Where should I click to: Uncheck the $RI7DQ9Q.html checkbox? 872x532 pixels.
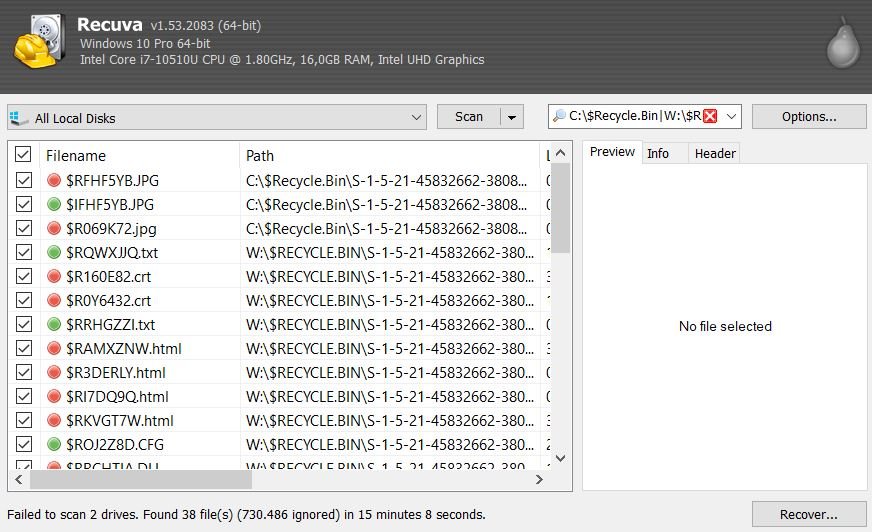tap(24, 396)
